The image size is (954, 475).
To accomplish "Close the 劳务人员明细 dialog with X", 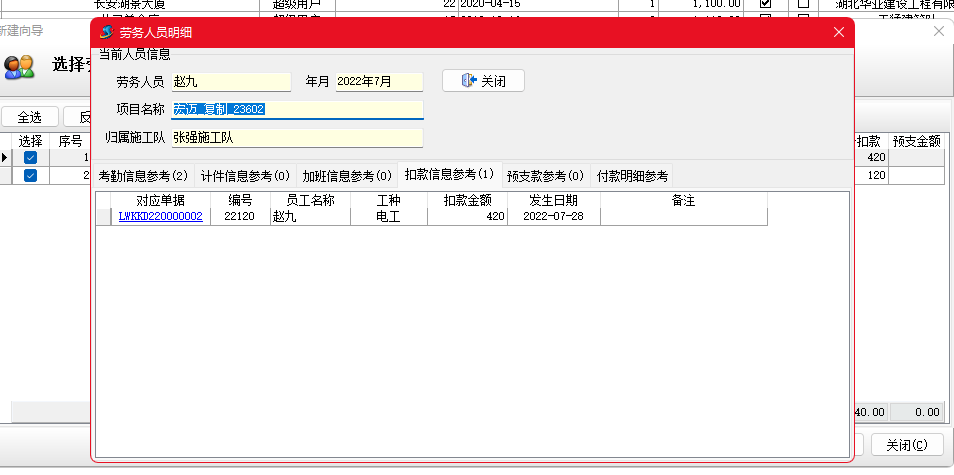I will 839,33.
